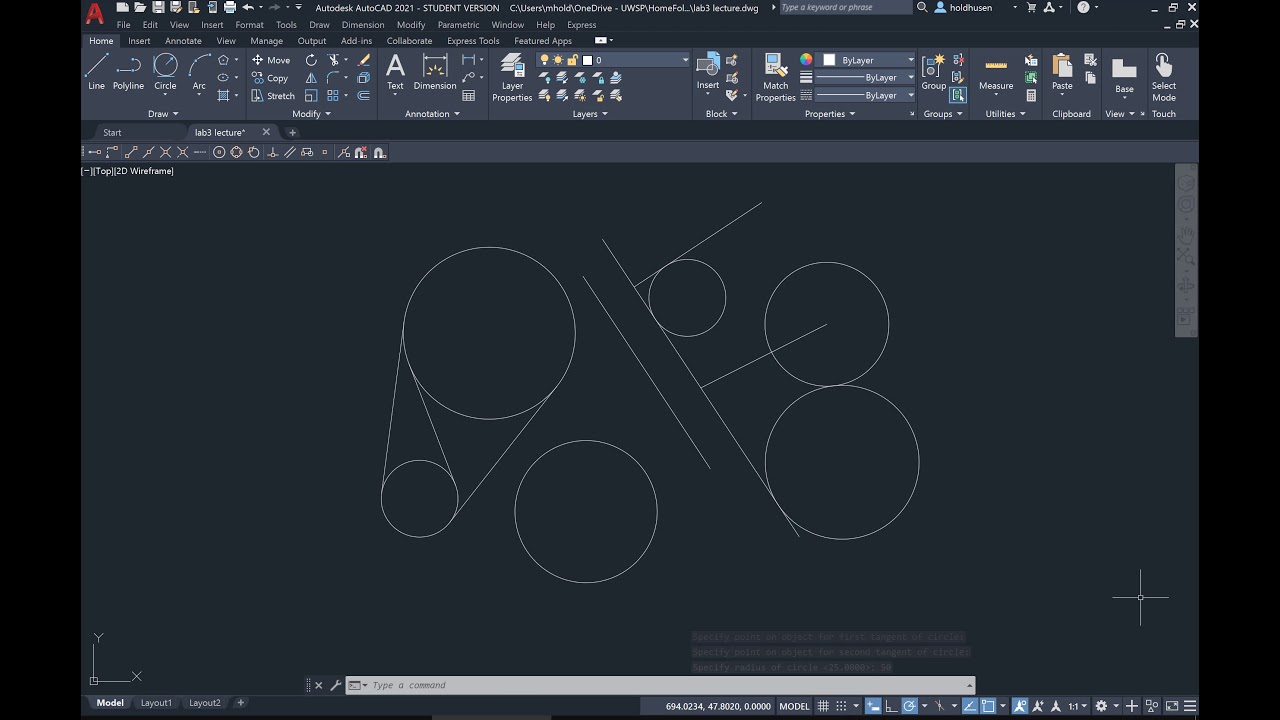Select the Arc tool
Image resolution: width=1280 pixels, height=720 pixels.
point(199,72)
